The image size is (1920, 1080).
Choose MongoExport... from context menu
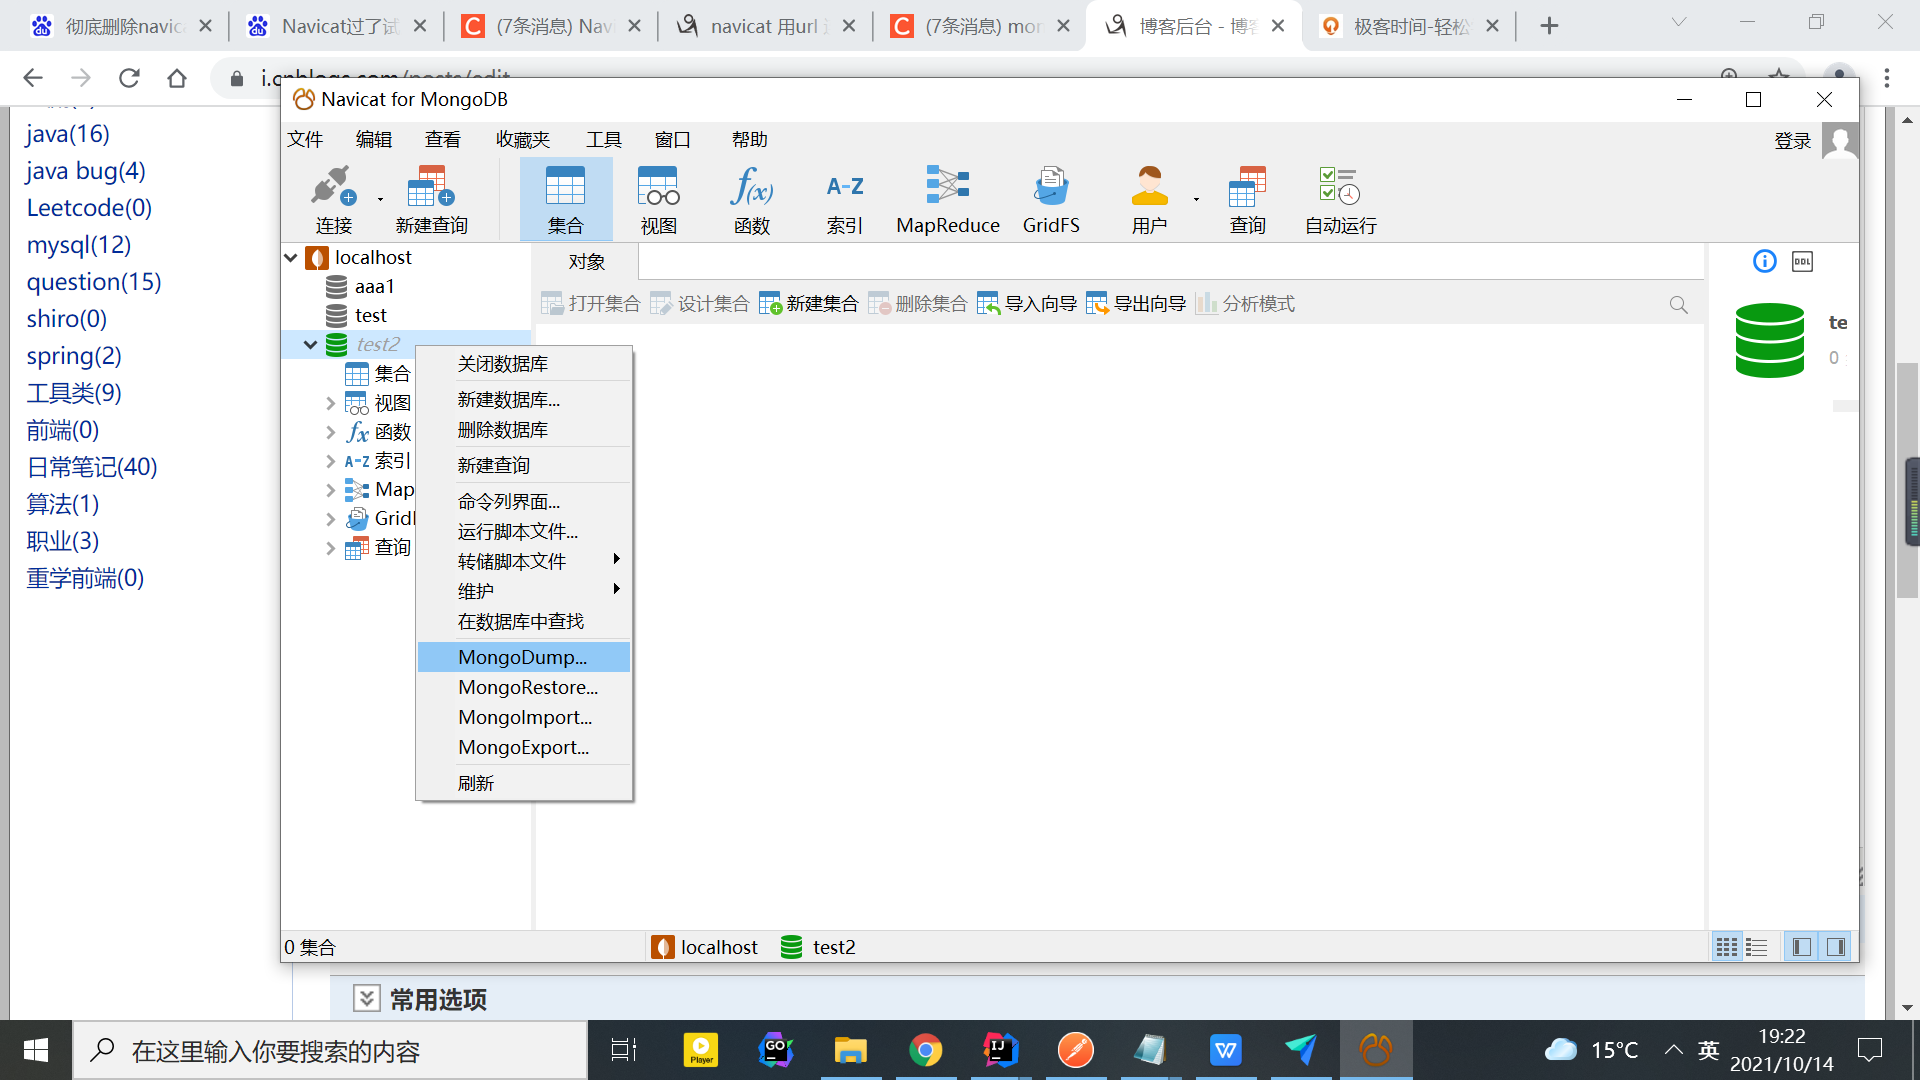[523, 747]
